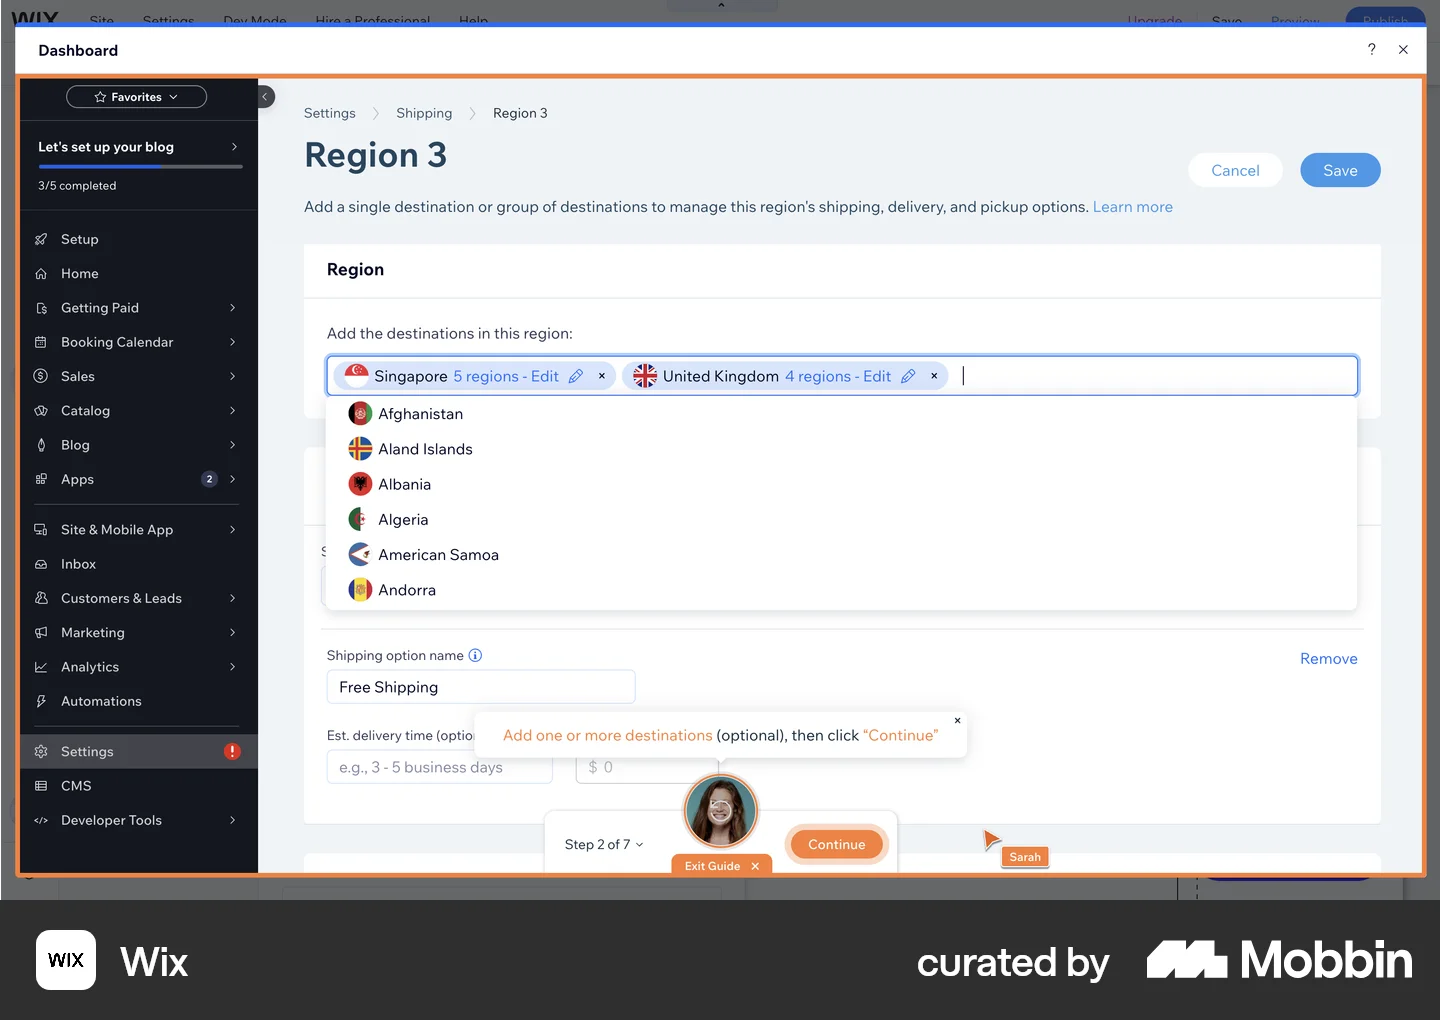Image resolution: width=1440 pixels, height=1020 pixels.
Task: Open the Step 2 of 7 dropdown
Action: tap(604, 845)
